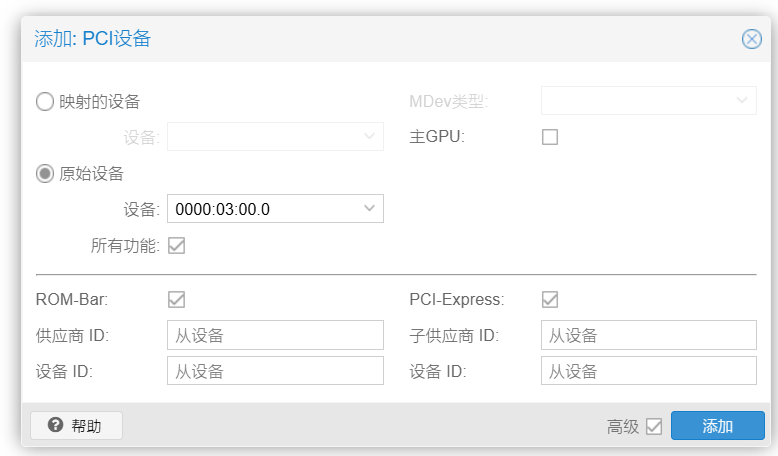
Task: Open help via the 帮助 button
Action: pyautogui.click(x=77, y=426)
